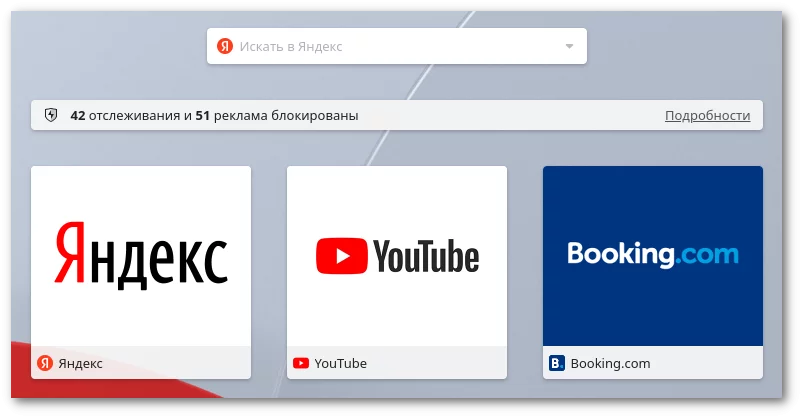
Task: Click the Yandex logo icon in search box
Action: (225, 46)
